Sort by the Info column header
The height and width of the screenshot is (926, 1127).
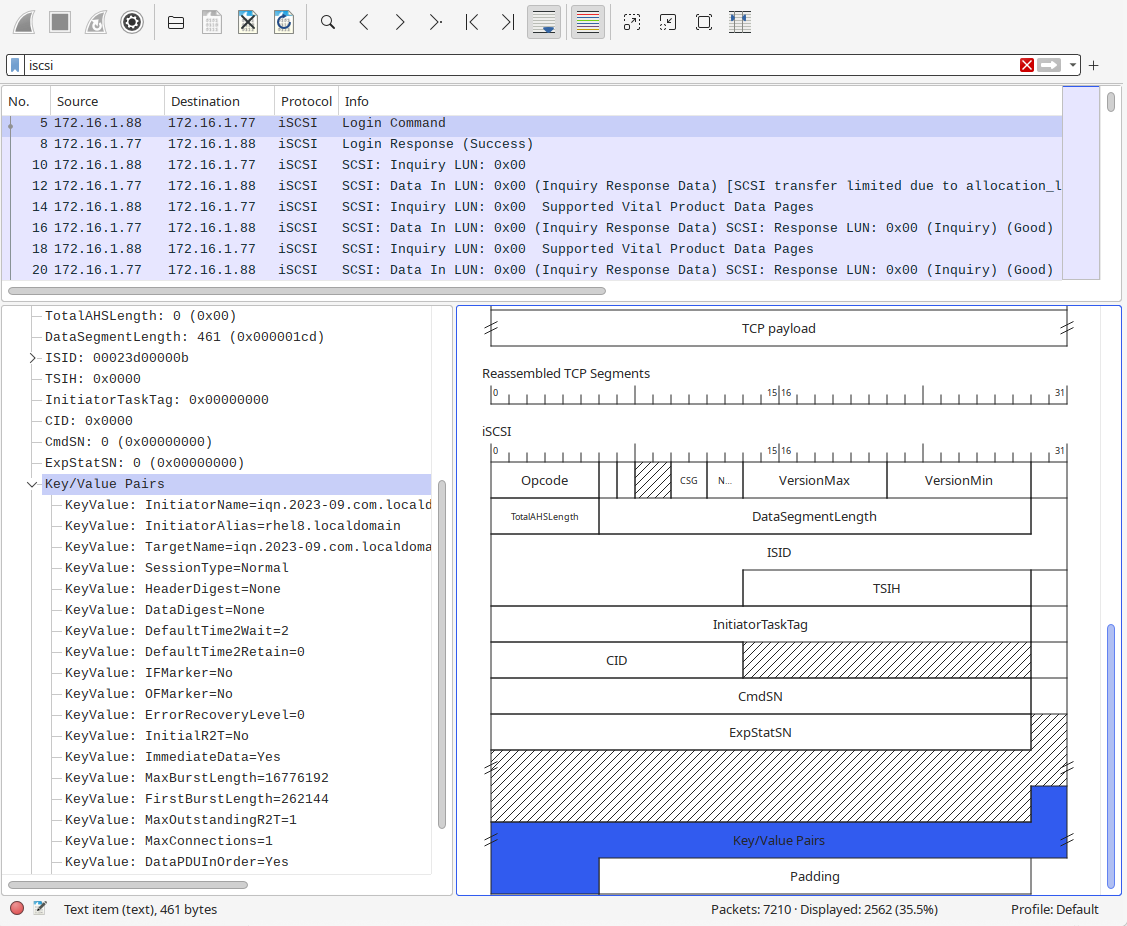[700, 101]
